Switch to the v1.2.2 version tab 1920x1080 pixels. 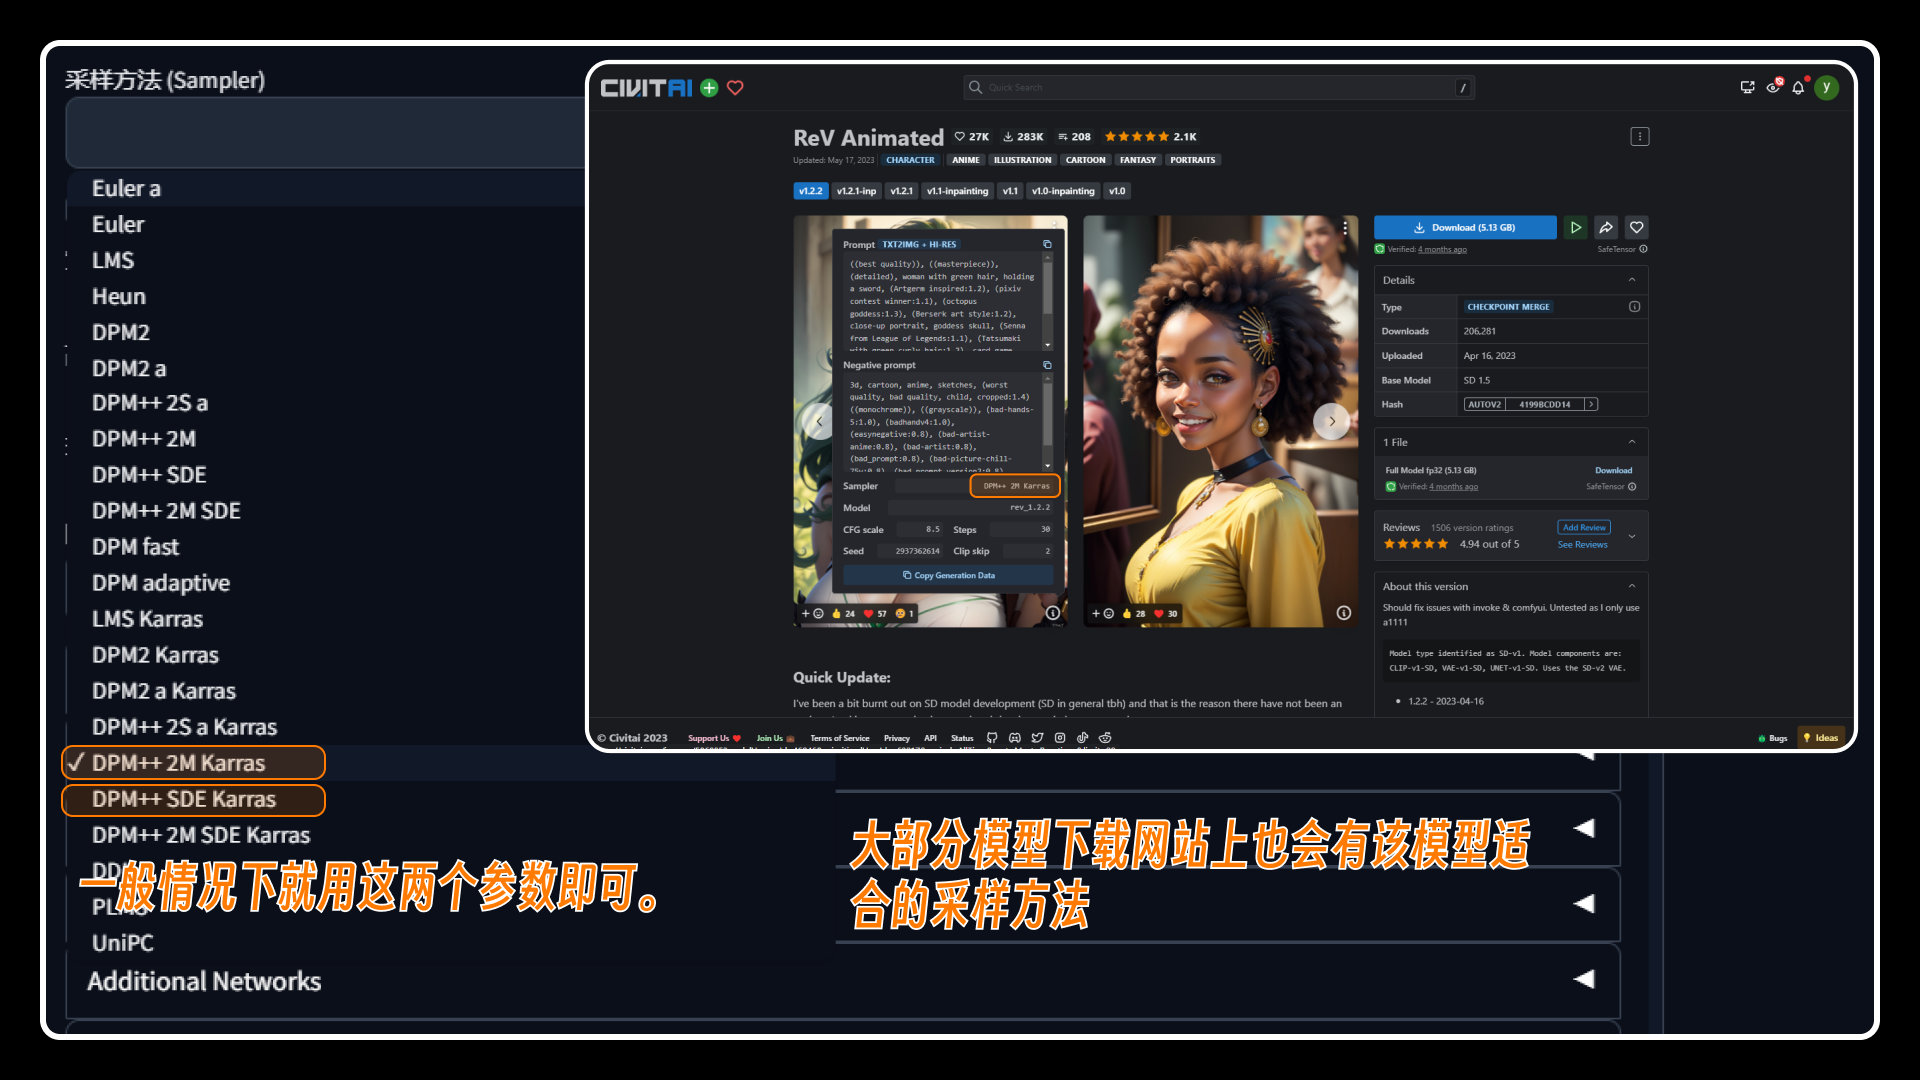pyautogui.click(x=808, y=190)
